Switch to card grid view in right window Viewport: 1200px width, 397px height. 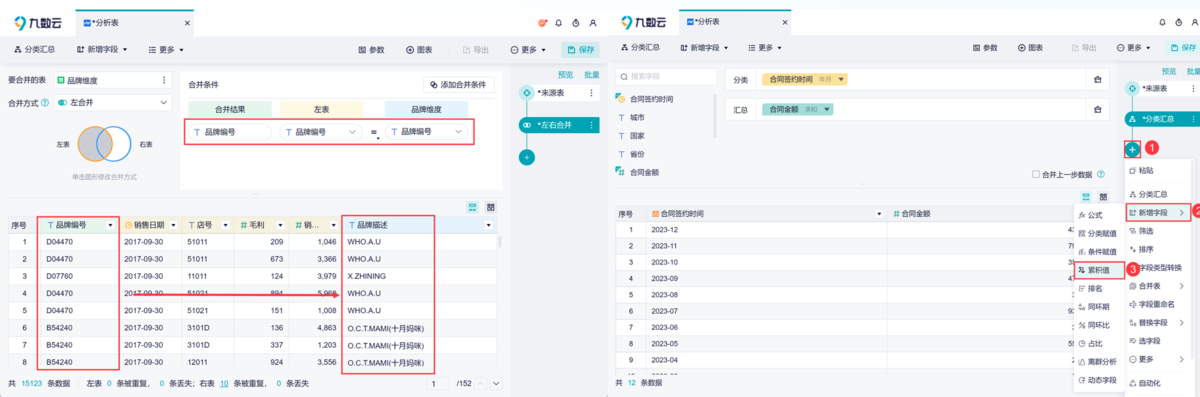(1103, 198)
